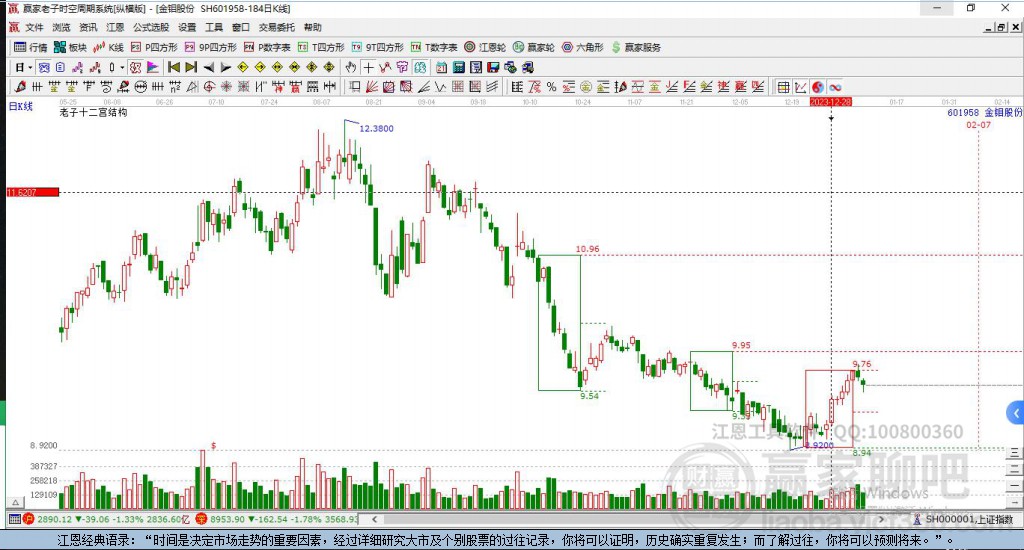Select the crosshair cursor tool

[369, 67]
